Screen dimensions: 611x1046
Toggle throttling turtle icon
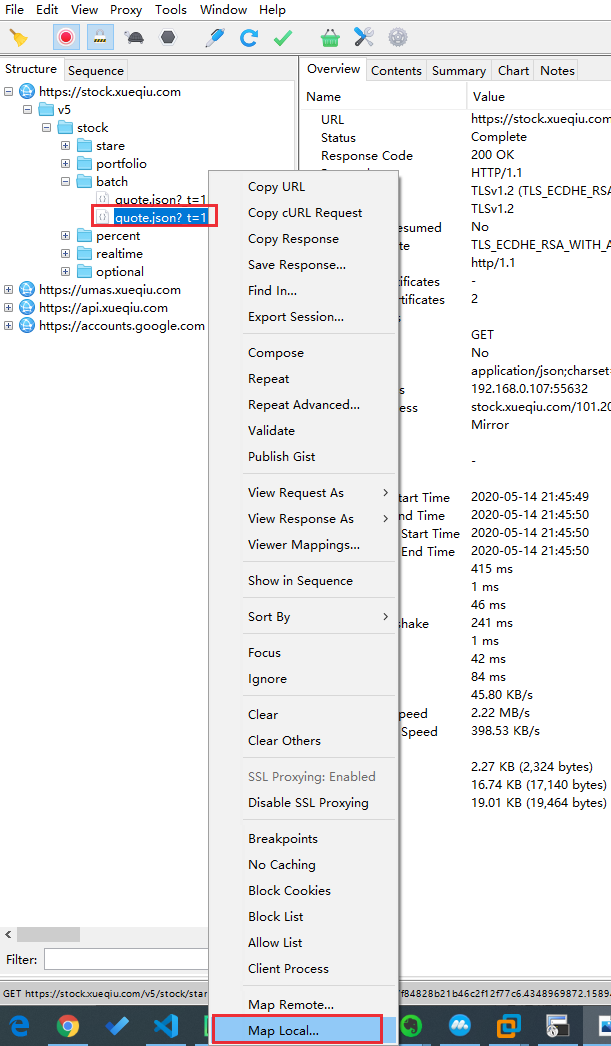(x=134, y=37)
